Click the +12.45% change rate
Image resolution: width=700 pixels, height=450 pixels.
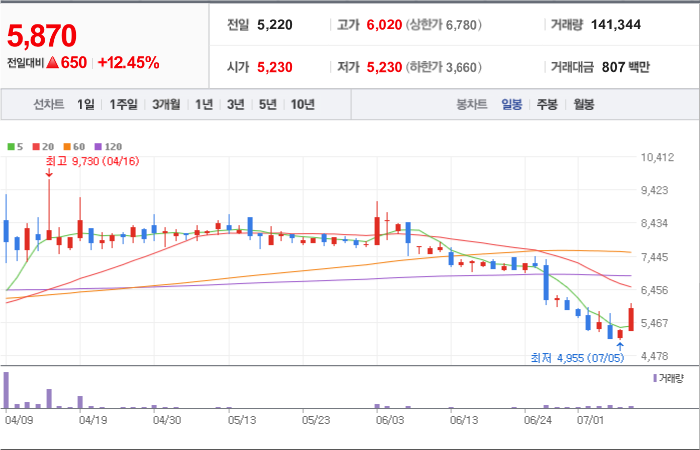point(128,63)
